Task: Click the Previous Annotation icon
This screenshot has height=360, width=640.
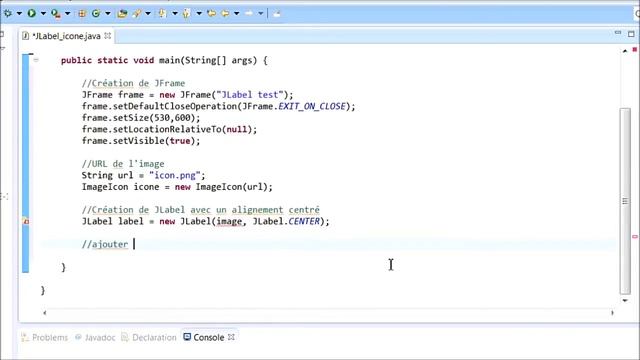Action: coord(187,13)
